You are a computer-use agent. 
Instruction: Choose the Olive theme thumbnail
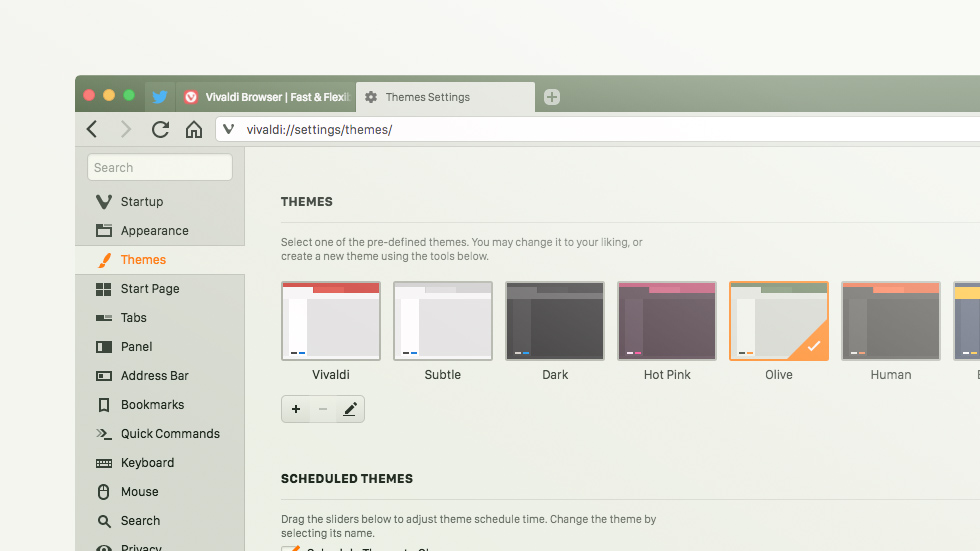pyautogui.click(x=779, y=320)
